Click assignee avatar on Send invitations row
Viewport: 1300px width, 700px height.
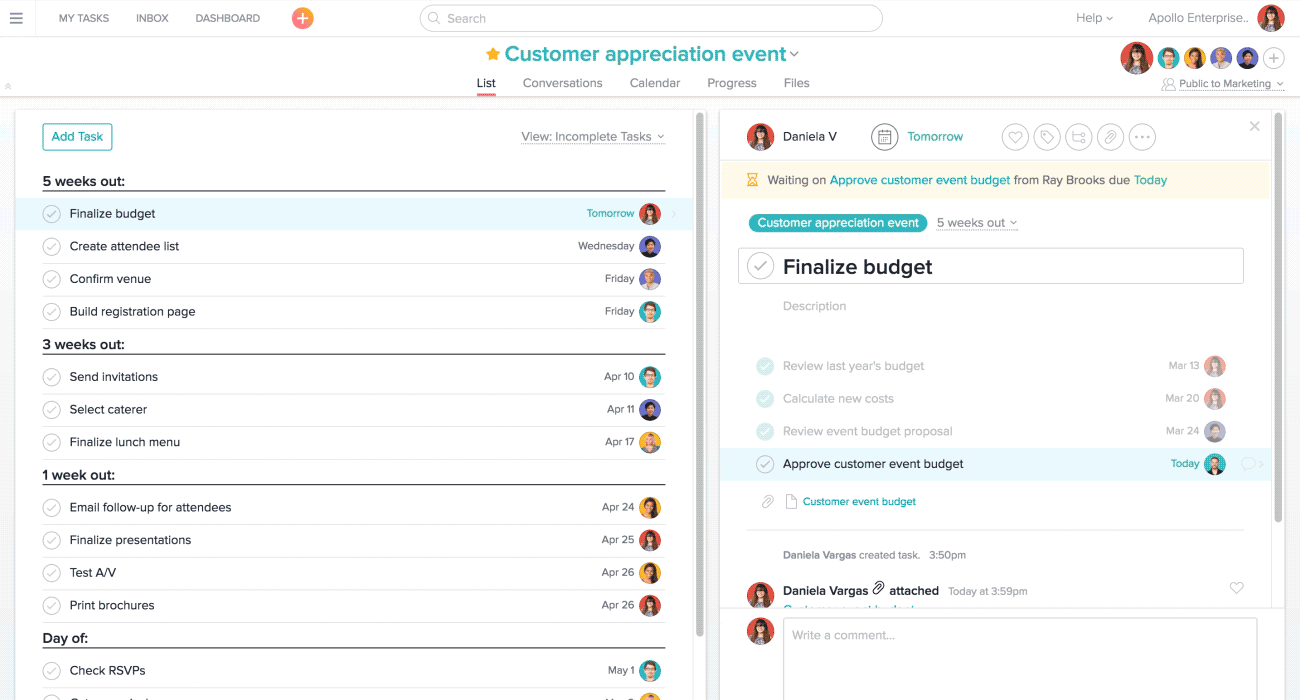pos(650,377)
